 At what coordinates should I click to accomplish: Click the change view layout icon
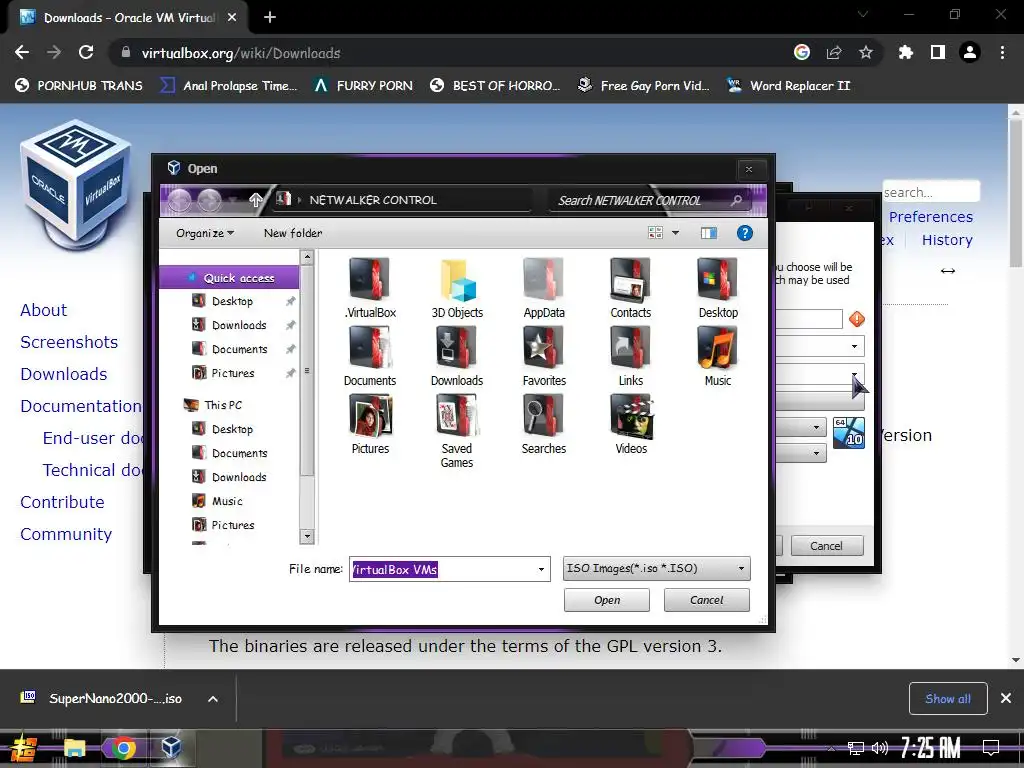pyautogui.click(x=655, y=233)
